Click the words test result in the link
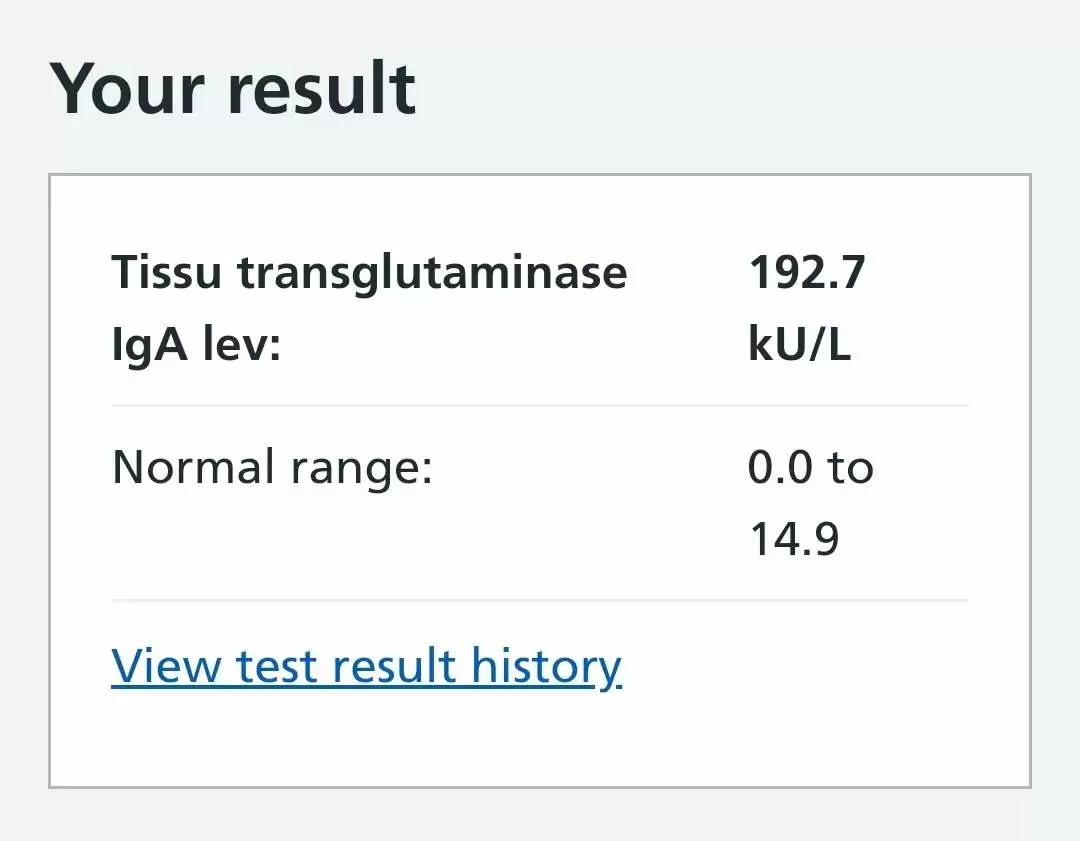This screenshot has height=841, width=1080. click(x=346, y=667)
